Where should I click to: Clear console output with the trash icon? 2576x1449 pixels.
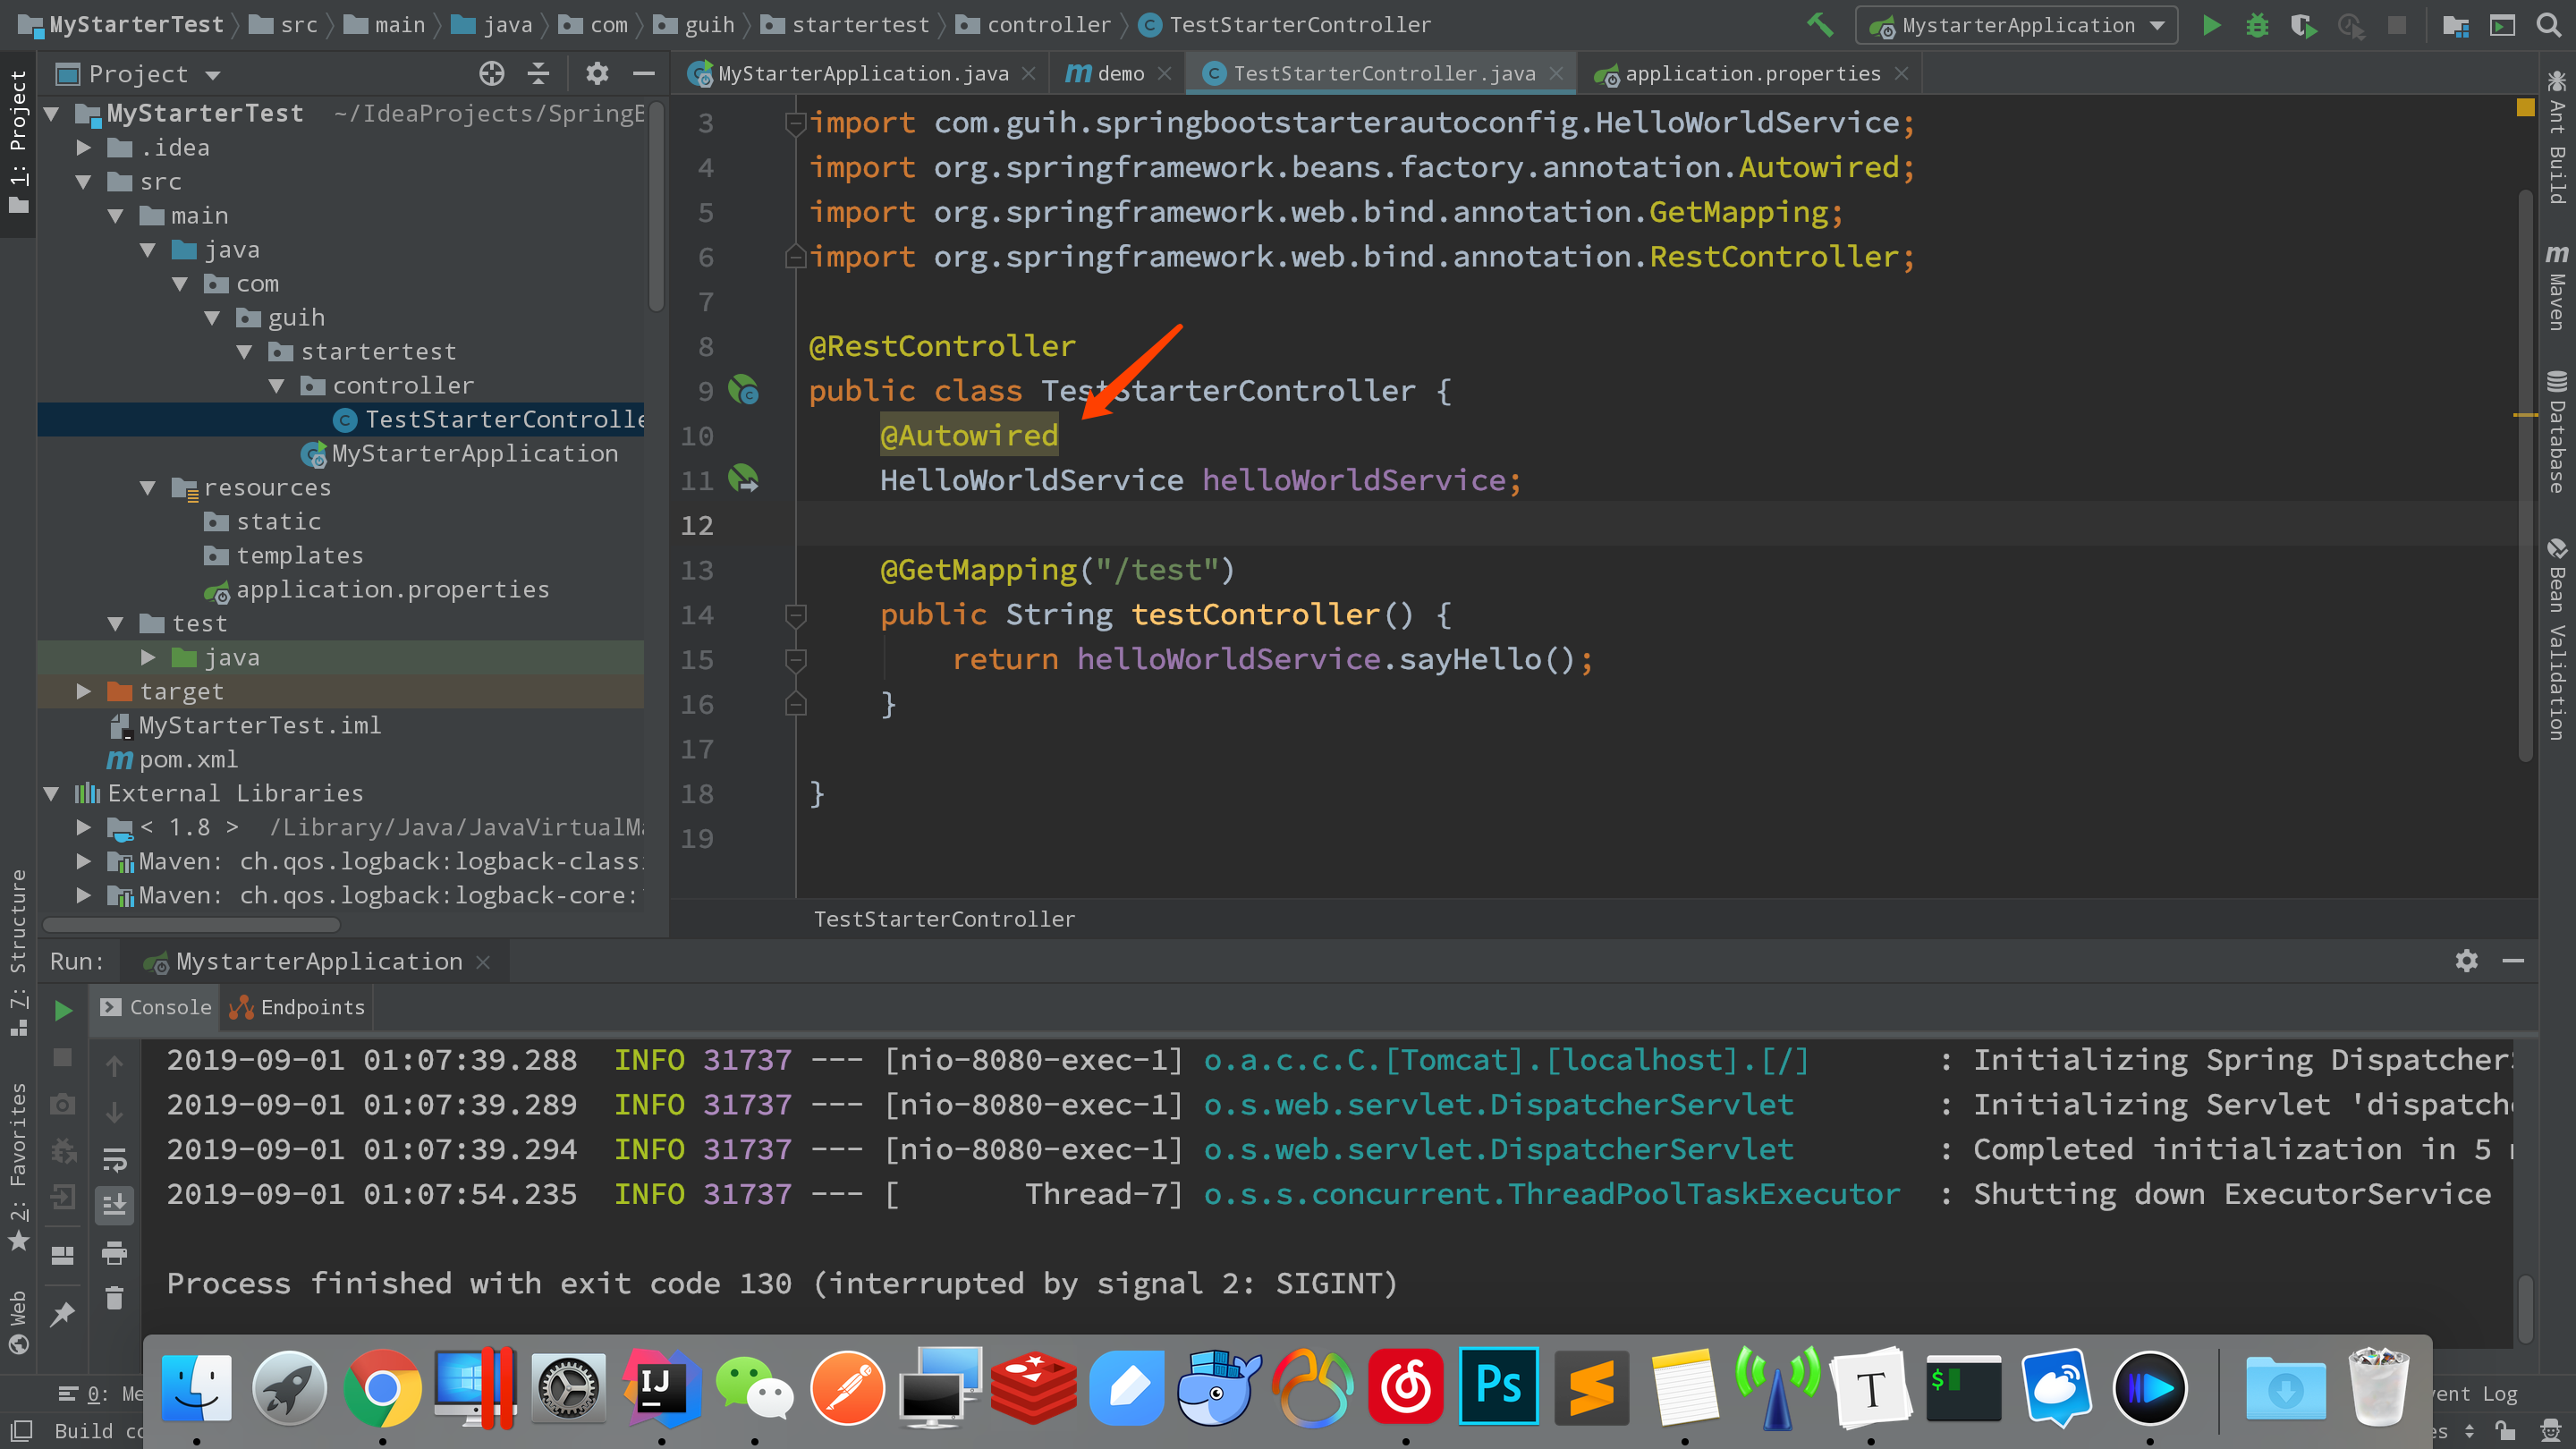point(115,1297)
